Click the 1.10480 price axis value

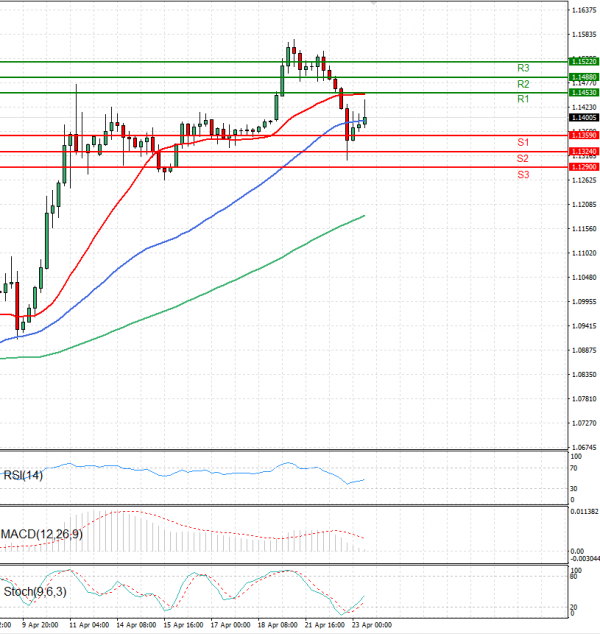point(584,277)
